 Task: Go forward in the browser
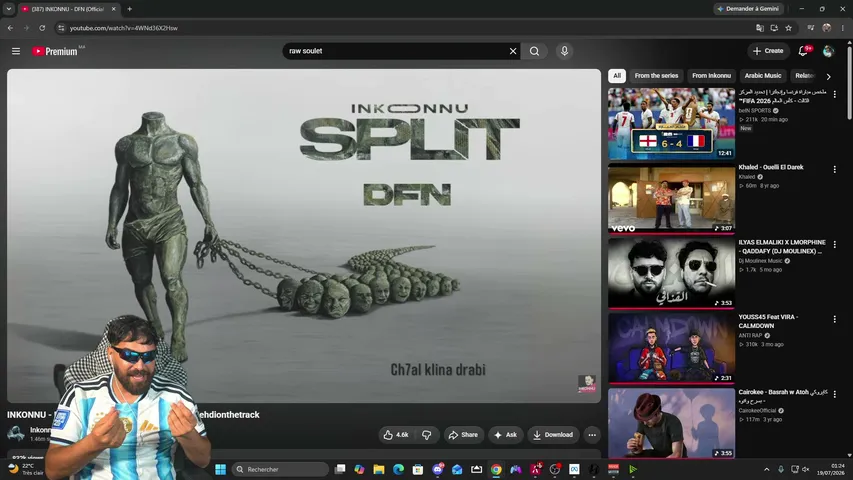[26, 28]
